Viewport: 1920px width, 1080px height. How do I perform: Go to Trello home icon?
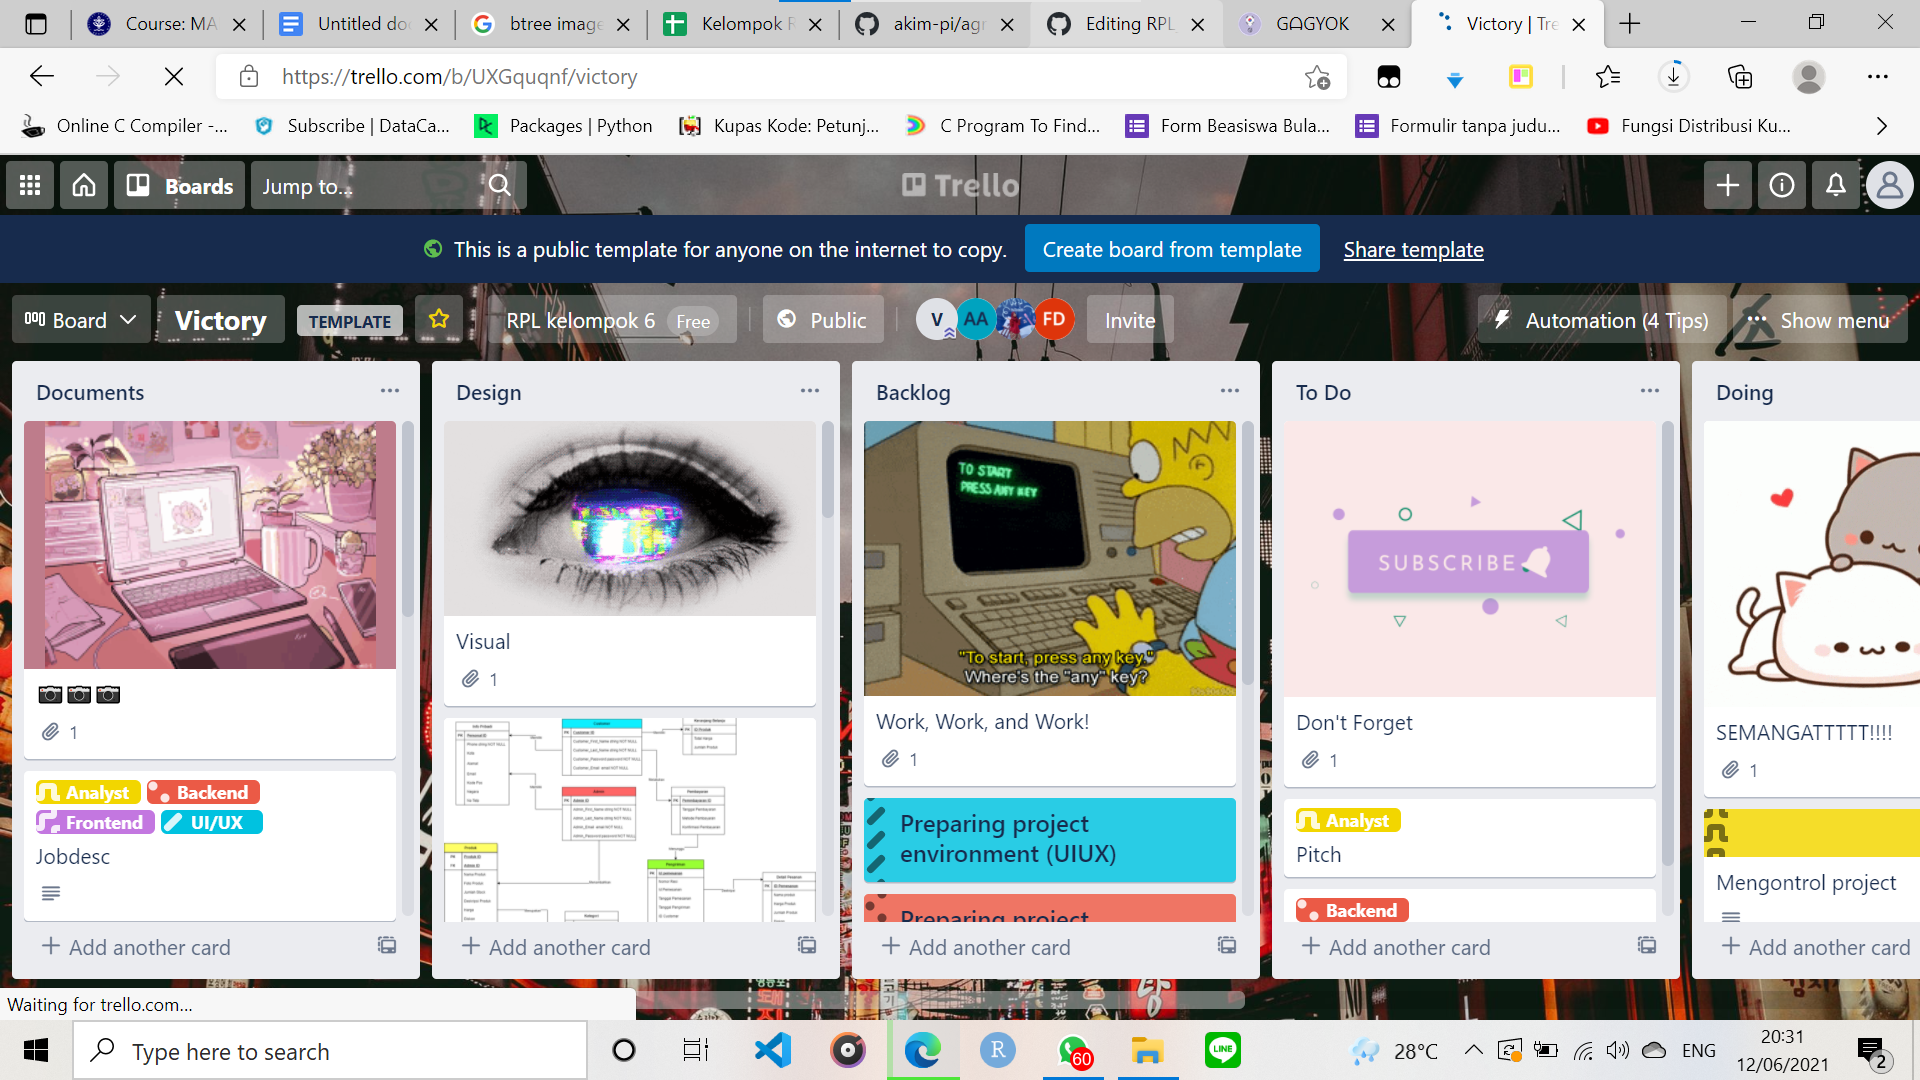(84, 185)
